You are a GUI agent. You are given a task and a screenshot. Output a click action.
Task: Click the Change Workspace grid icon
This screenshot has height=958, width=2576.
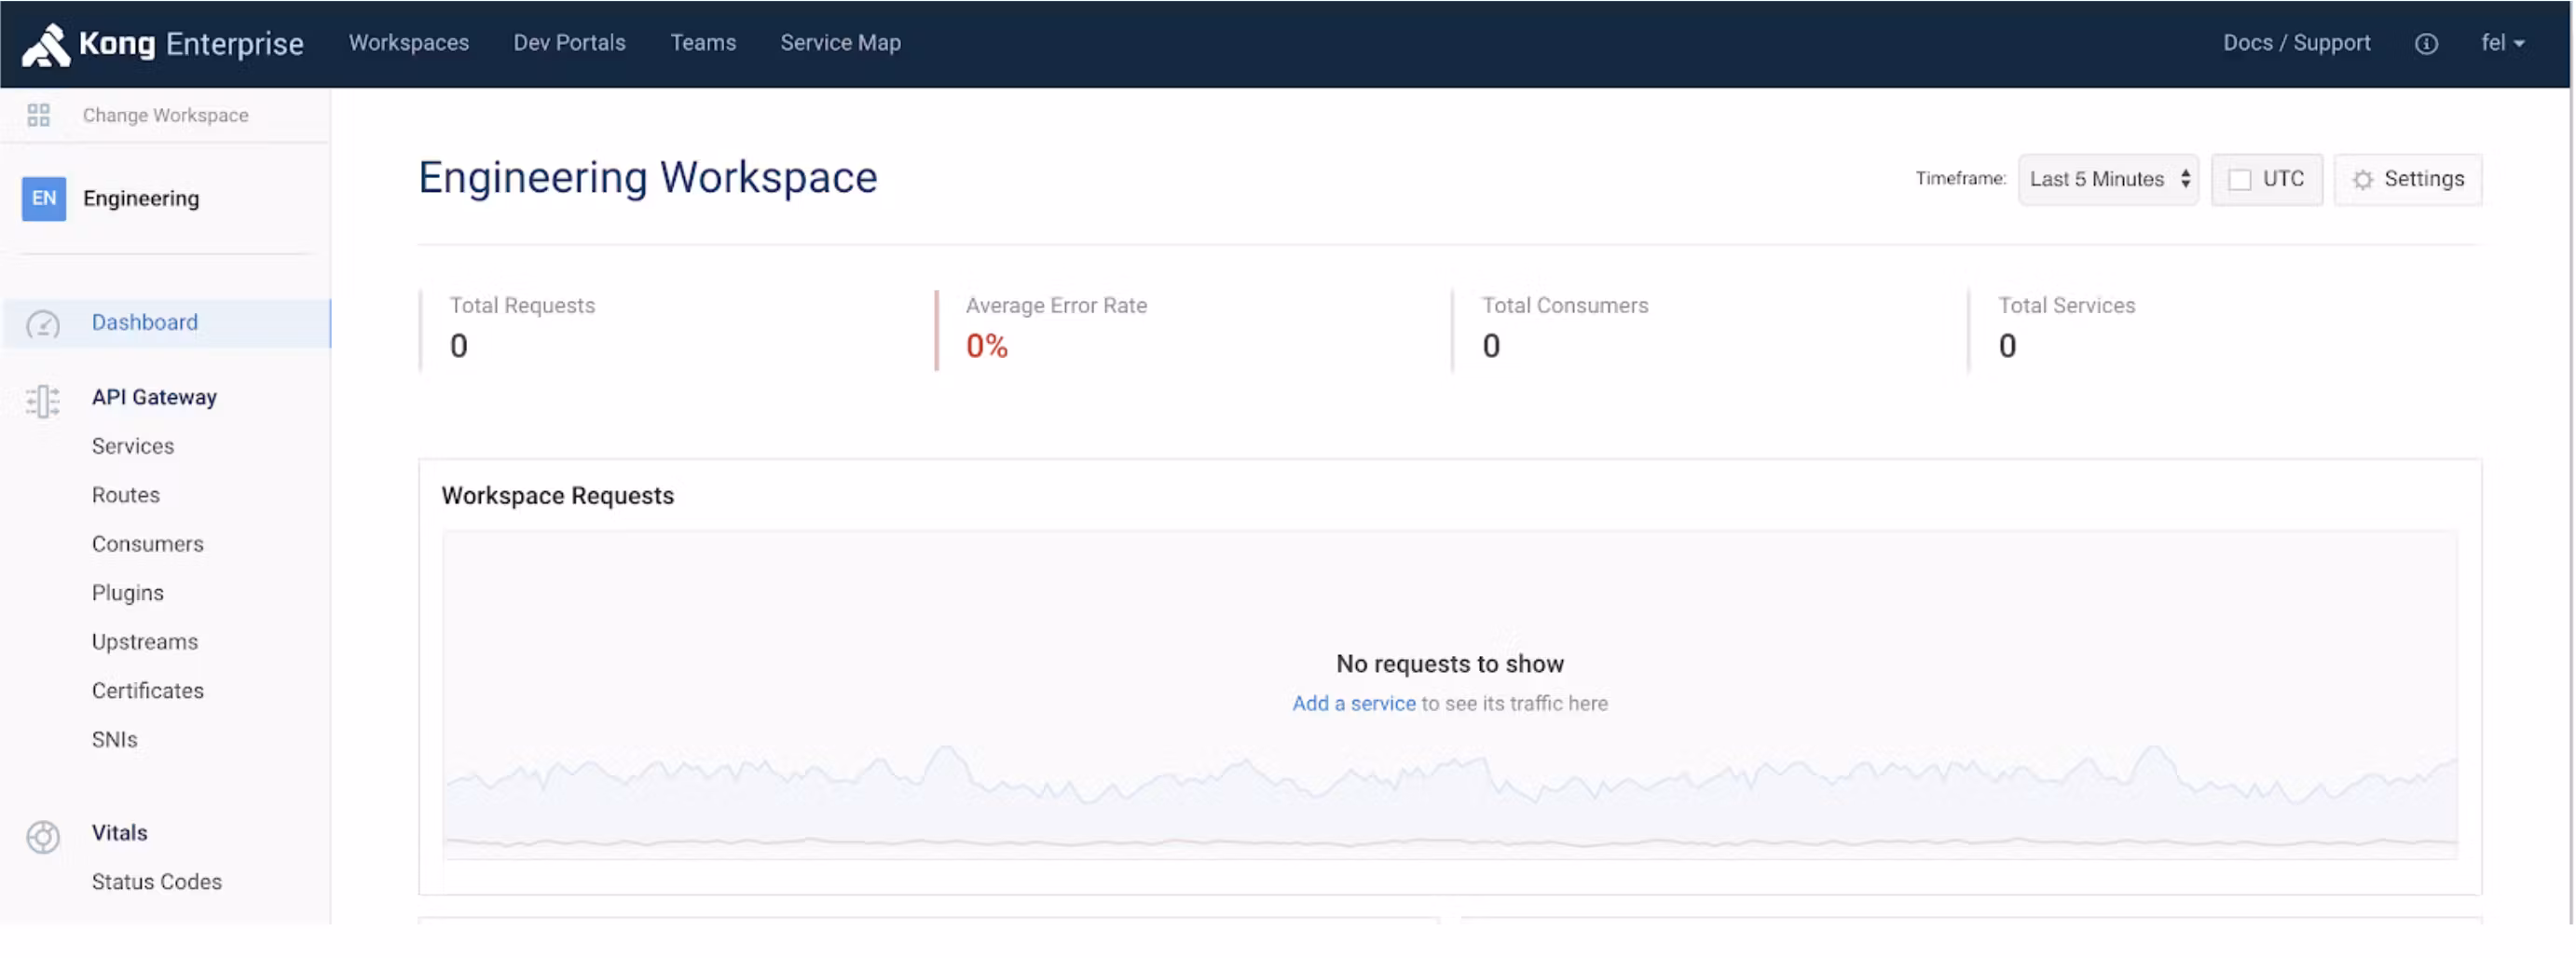click(38, 115)
